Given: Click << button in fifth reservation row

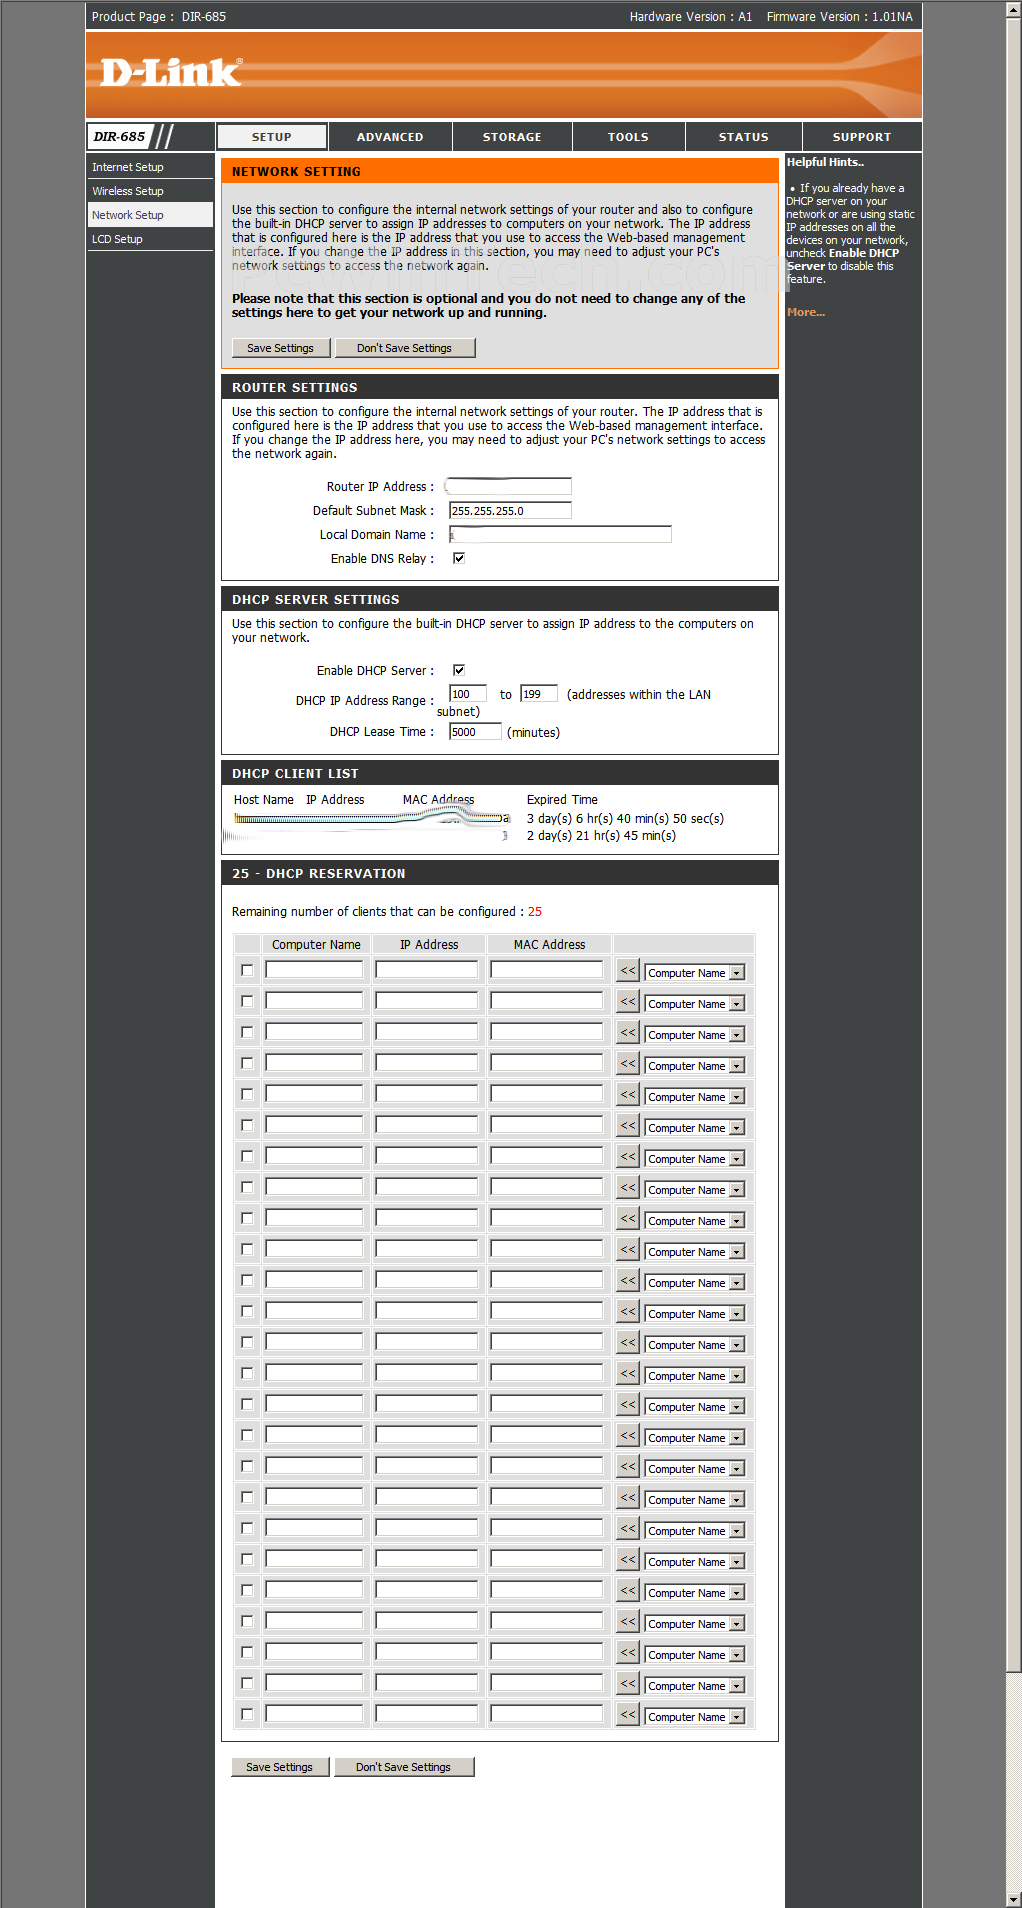Looking at the screenshot, I should click(628, 1094).
